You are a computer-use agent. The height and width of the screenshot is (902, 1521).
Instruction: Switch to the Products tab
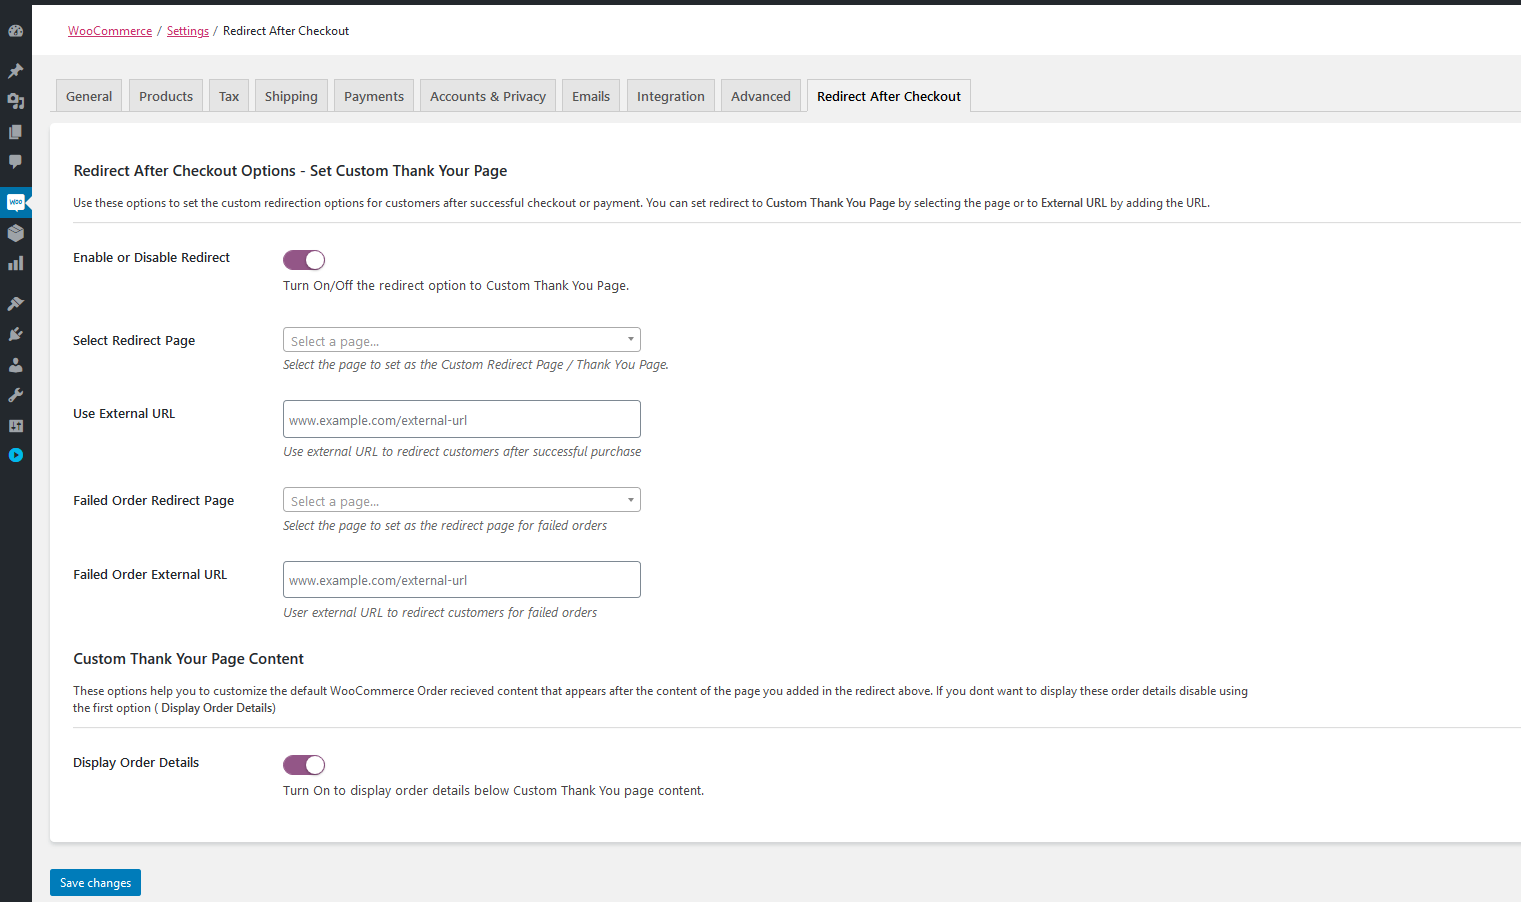(x=166, y=96)
